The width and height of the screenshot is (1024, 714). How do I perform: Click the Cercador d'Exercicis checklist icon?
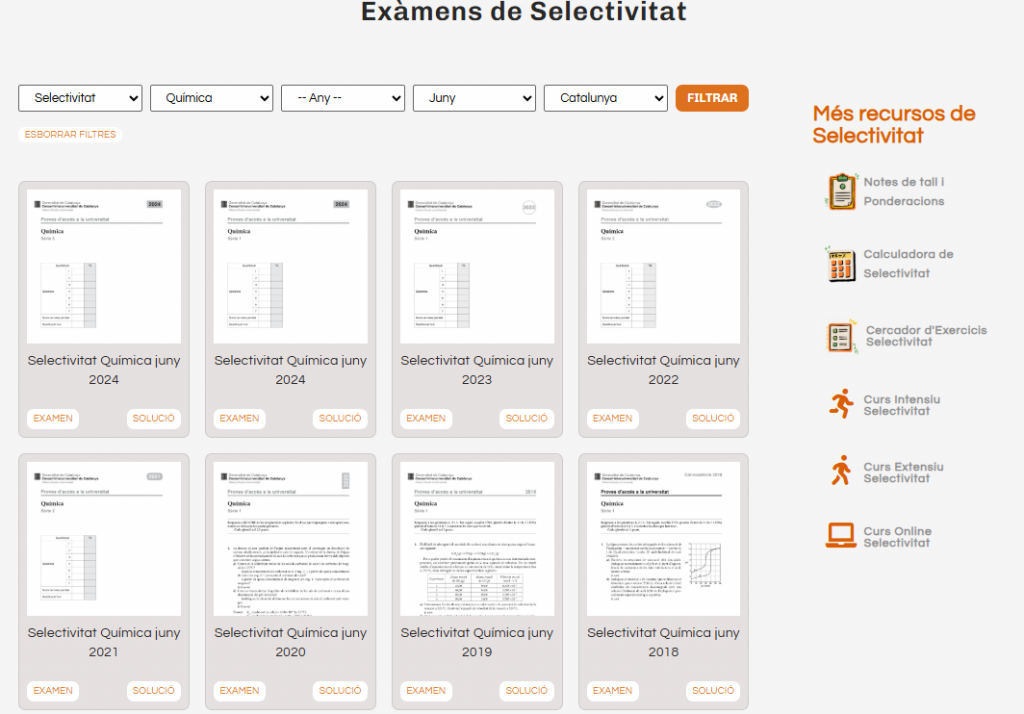(x=842, y=336)
